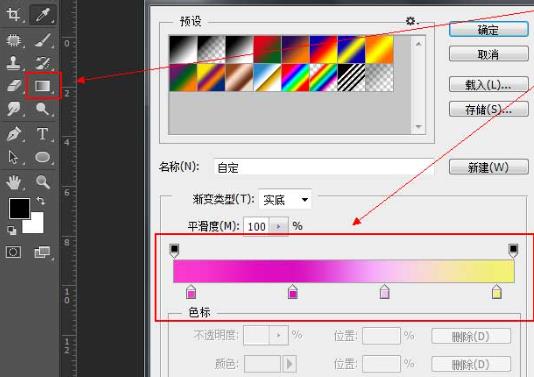Image resolution: width=534 pixels, height=377 pixels.
Task: Click the gradient preview bar
Action: click(x=344, y=271)
